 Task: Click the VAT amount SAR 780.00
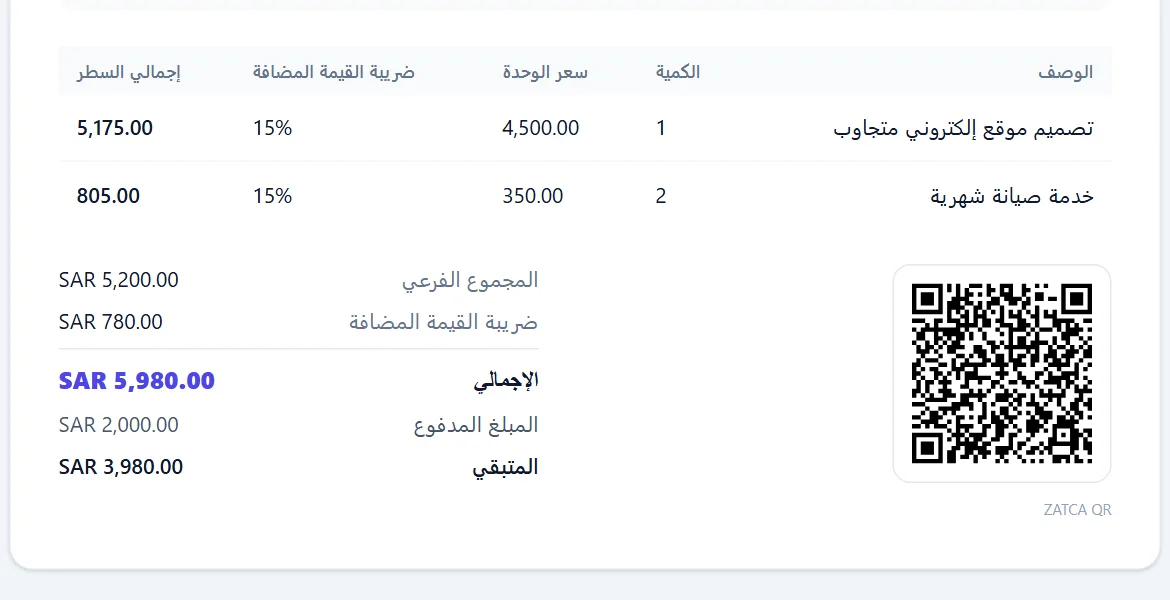click(x=110, y=322)
